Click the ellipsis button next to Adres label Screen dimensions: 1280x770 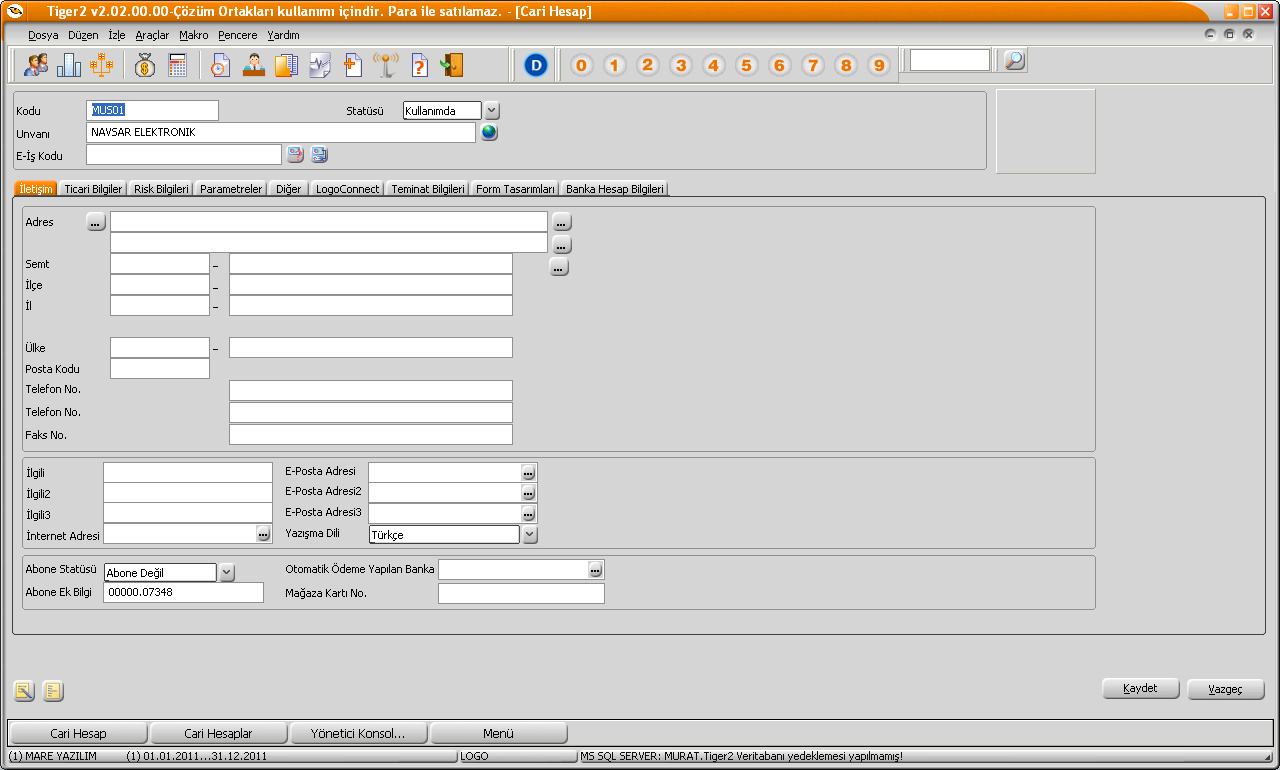(x=96, y=223)
